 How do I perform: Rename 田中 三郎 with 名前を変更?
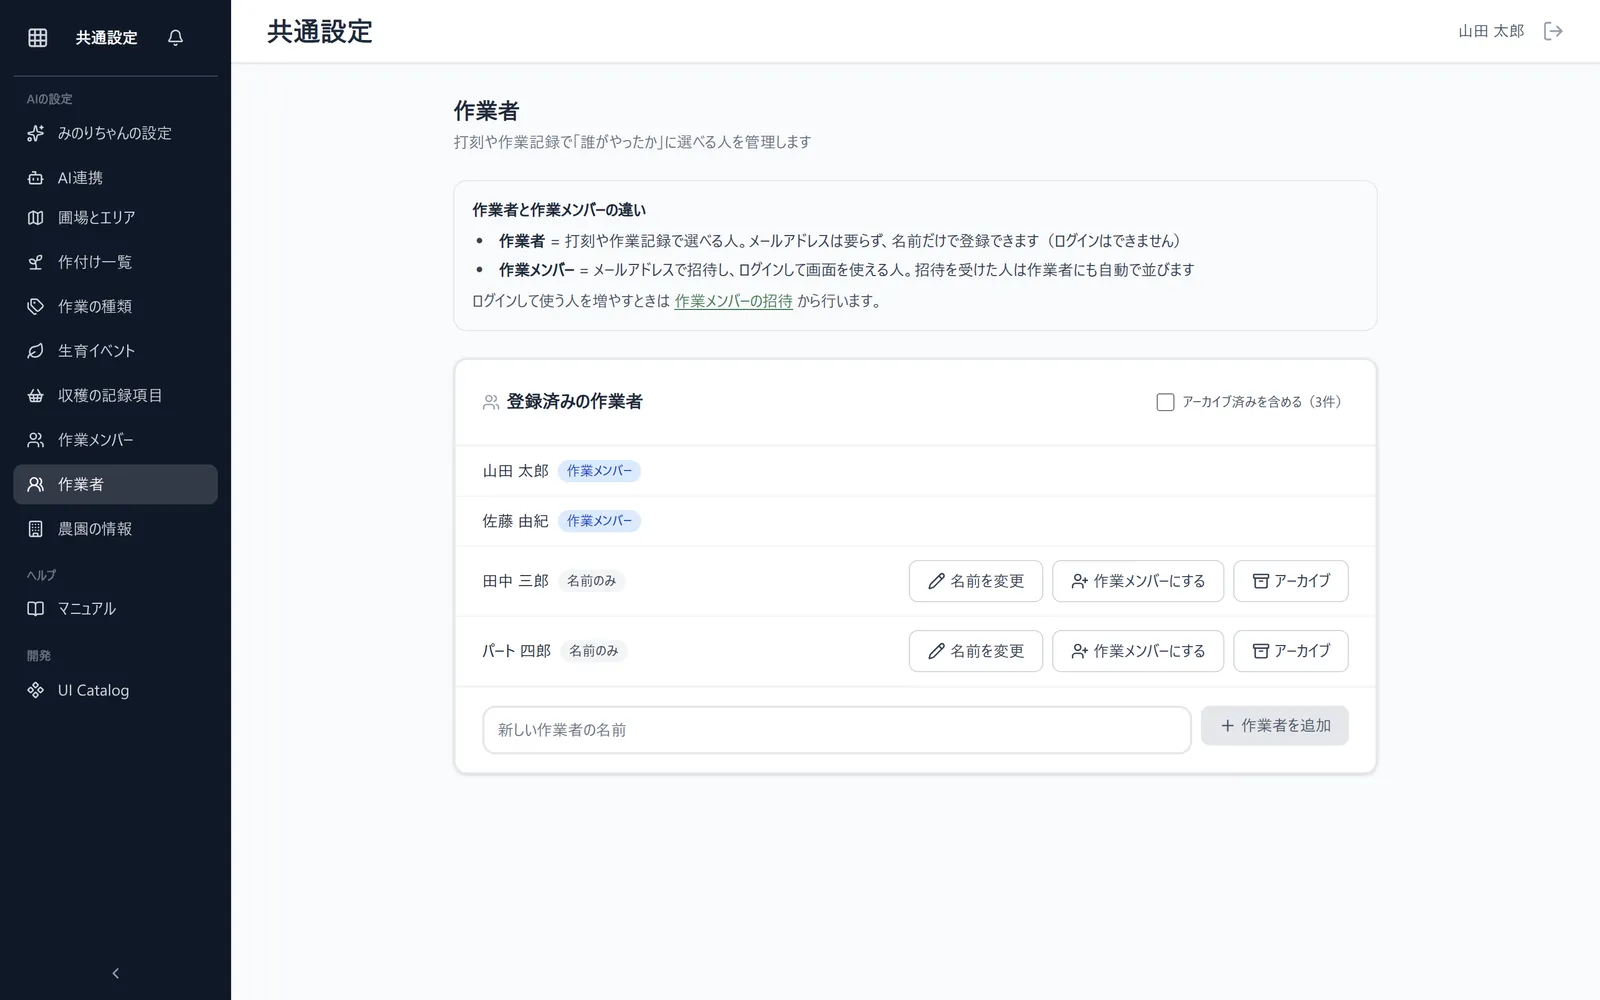(x=975, y=581)
